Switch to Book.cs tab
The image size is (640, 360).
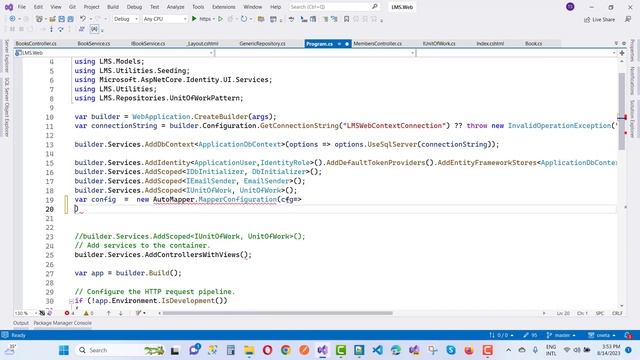pos(533,43)
